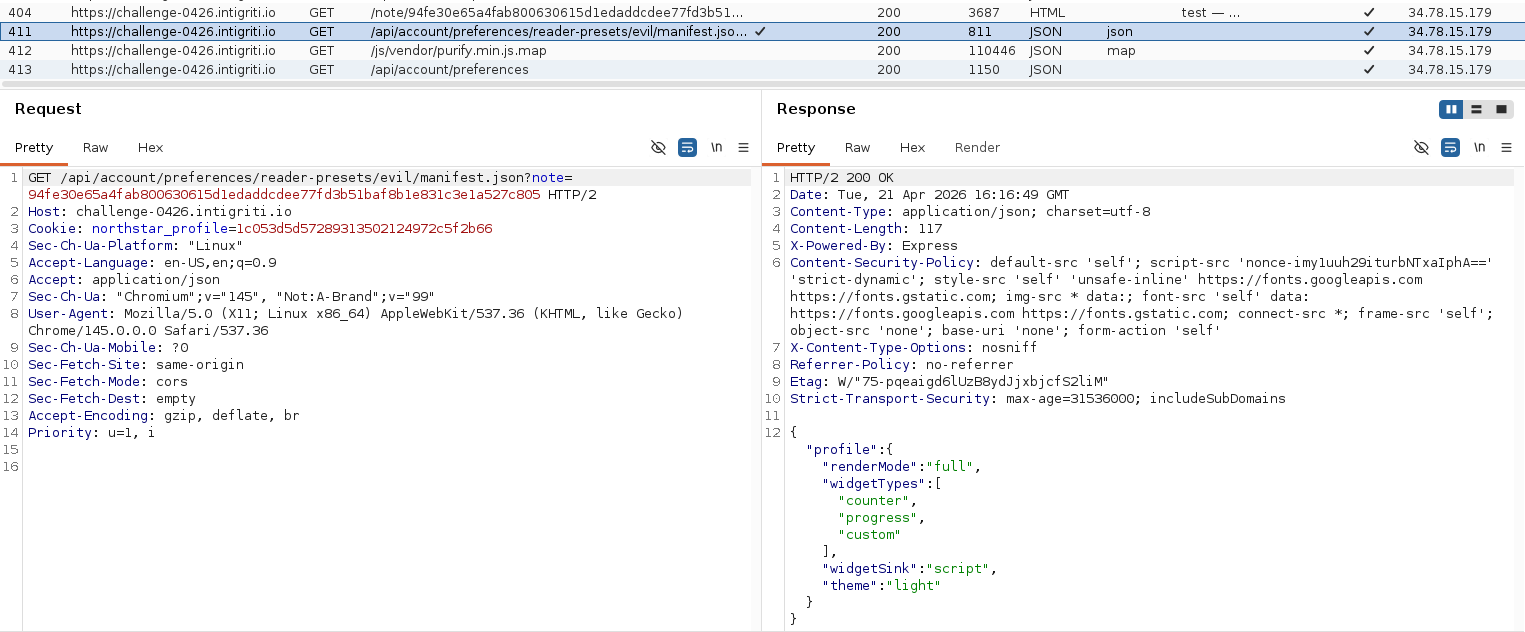This screenshot has height=632, width=1525.
Task: Click "renderMode":"full" in JSON body
Action: tap(902, 466)
